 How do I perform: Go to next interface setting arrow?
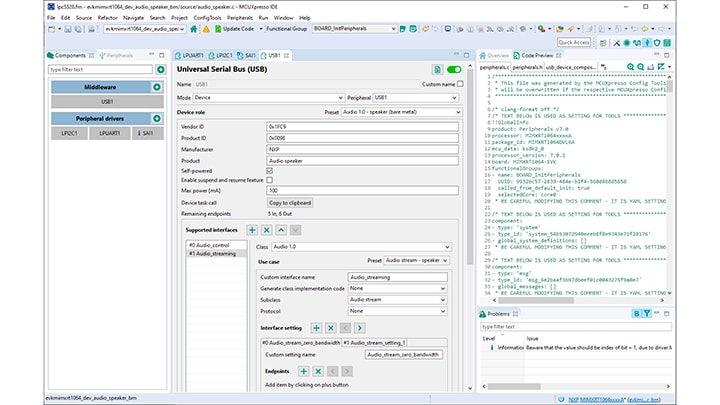pyautogui.click(x=359, y=327)
